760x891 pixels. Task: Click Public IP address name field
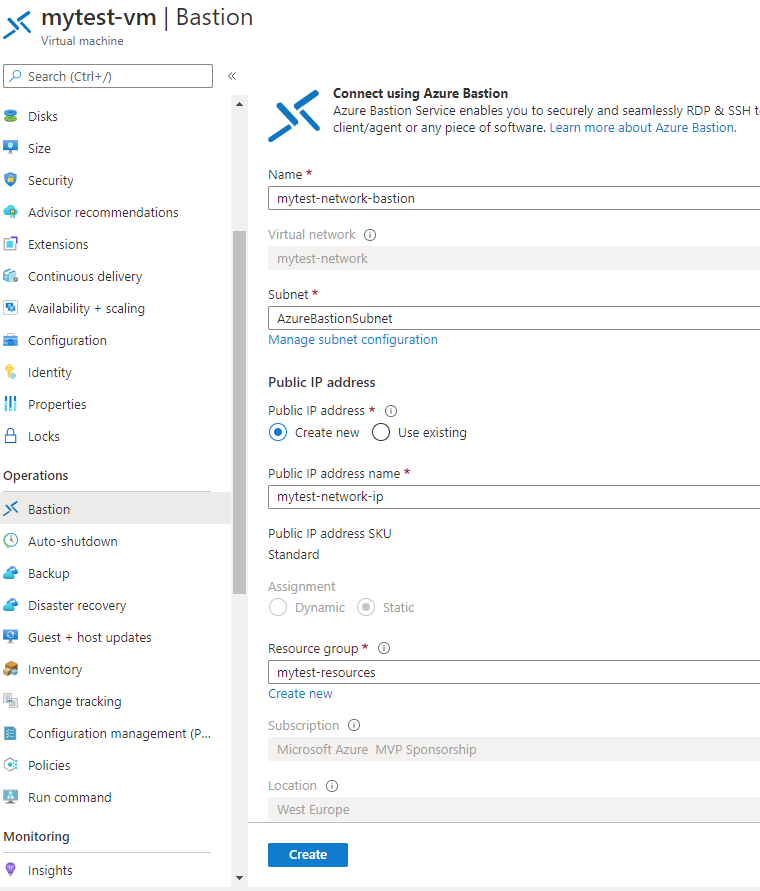point(514,497)
